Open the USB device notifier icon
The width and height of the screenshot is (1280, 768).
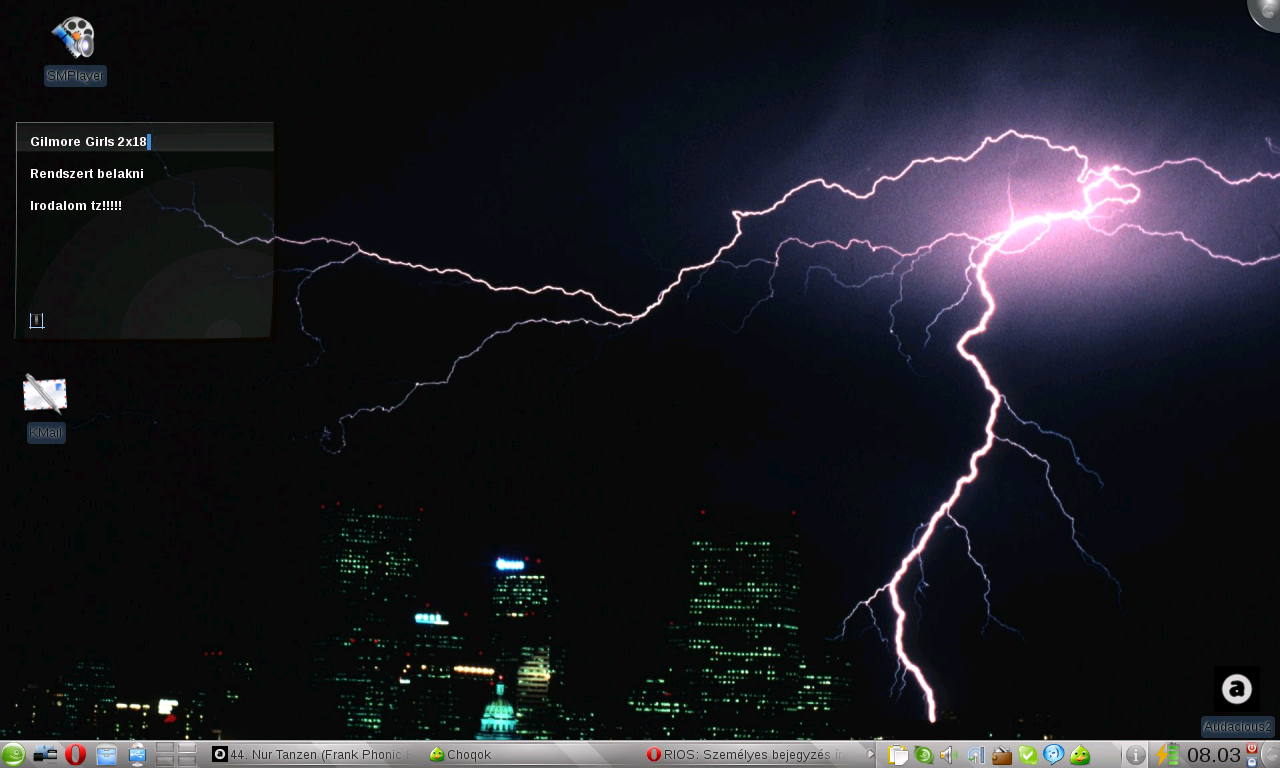(x=137, y=755)
